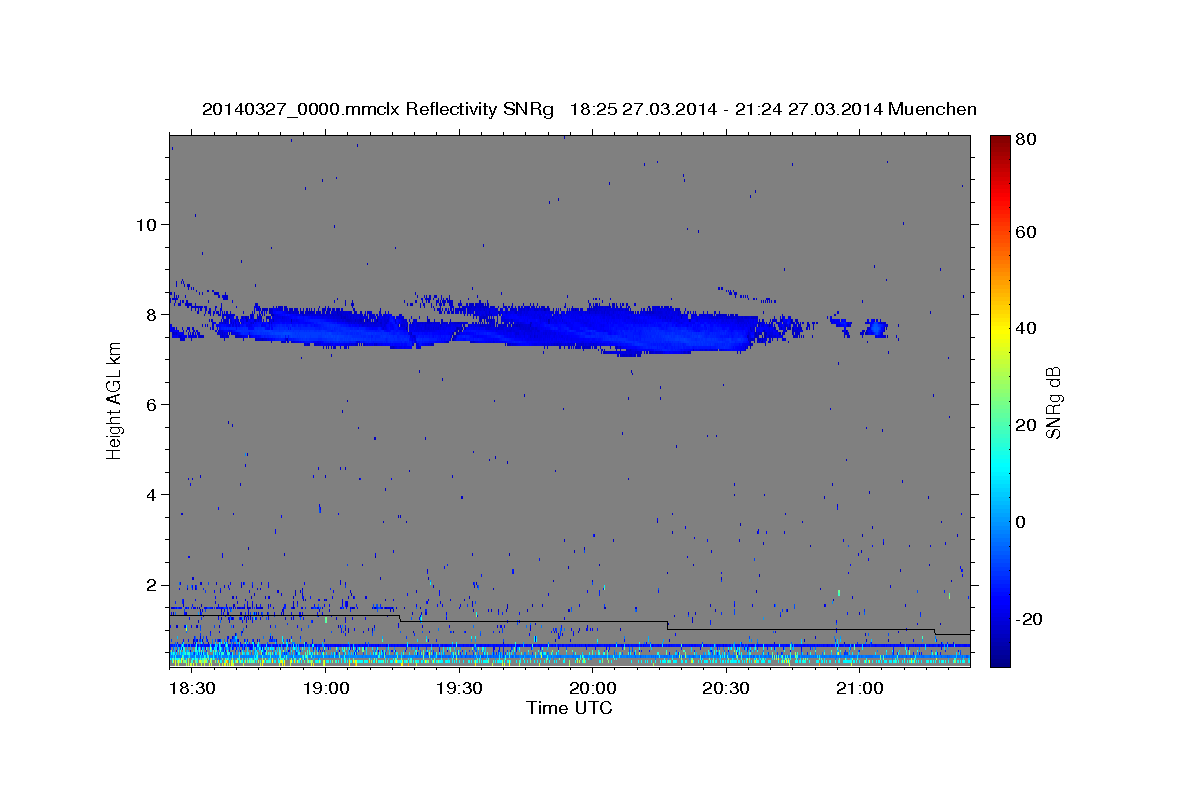Select the 20:00 time tick label
1200x800 pixels.
[x=592, y=689]
